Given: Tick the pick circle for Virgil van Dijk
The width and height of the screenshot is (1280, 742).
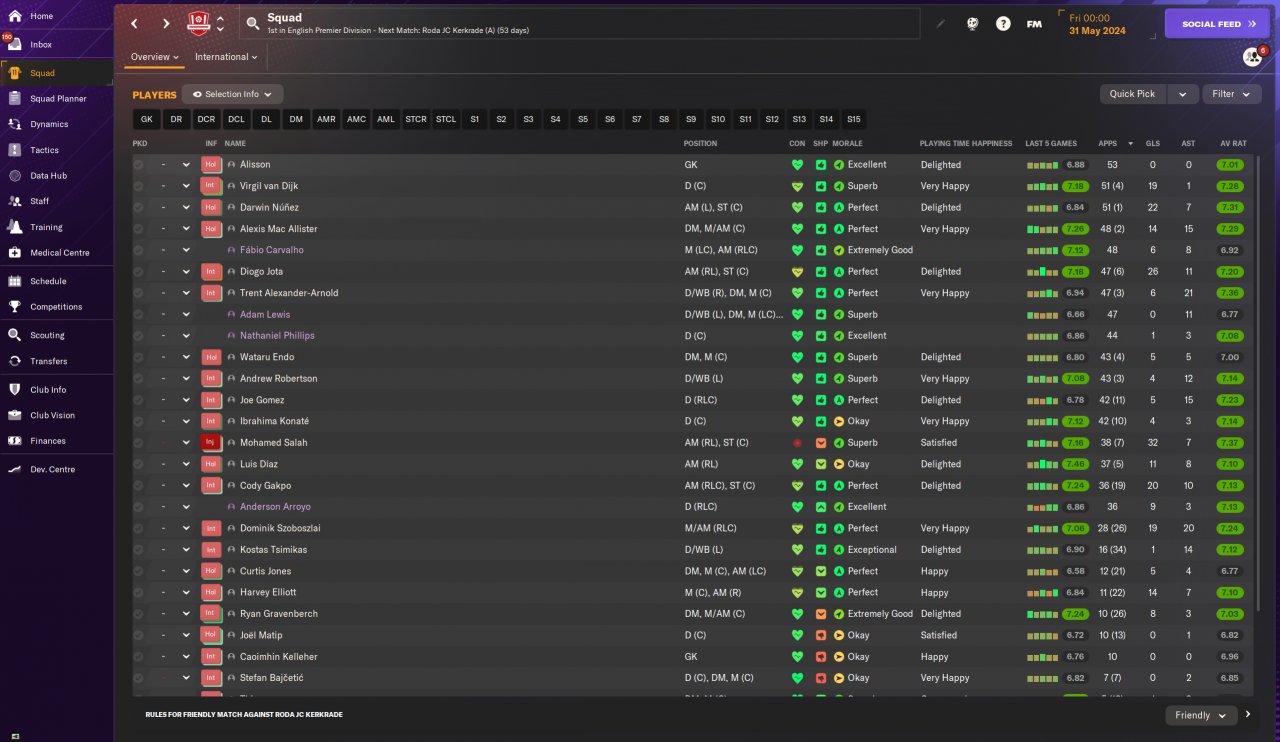Looking at the screenshot, I should click(138, 186).
